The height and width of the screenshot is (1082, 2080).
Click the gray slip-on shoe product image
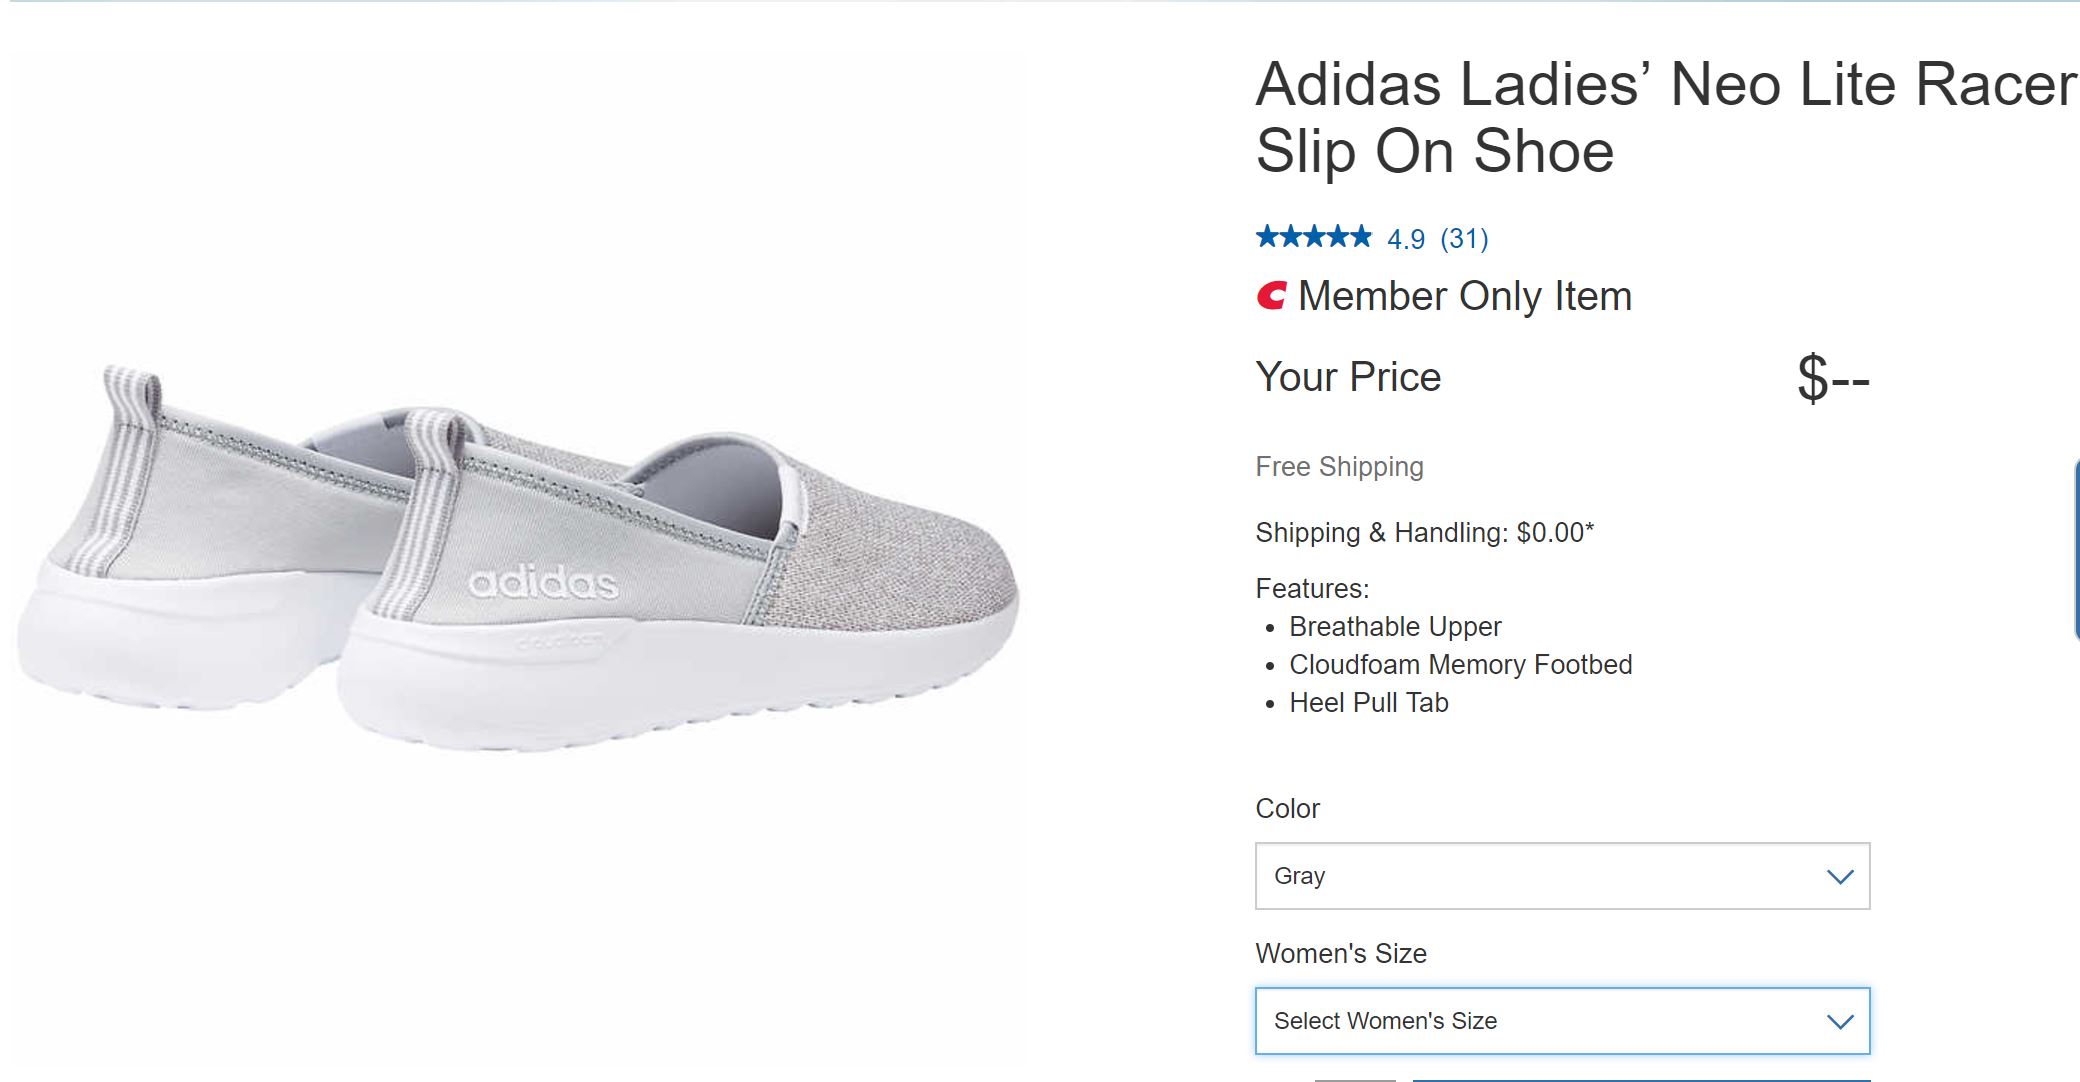tap(520, 560)
